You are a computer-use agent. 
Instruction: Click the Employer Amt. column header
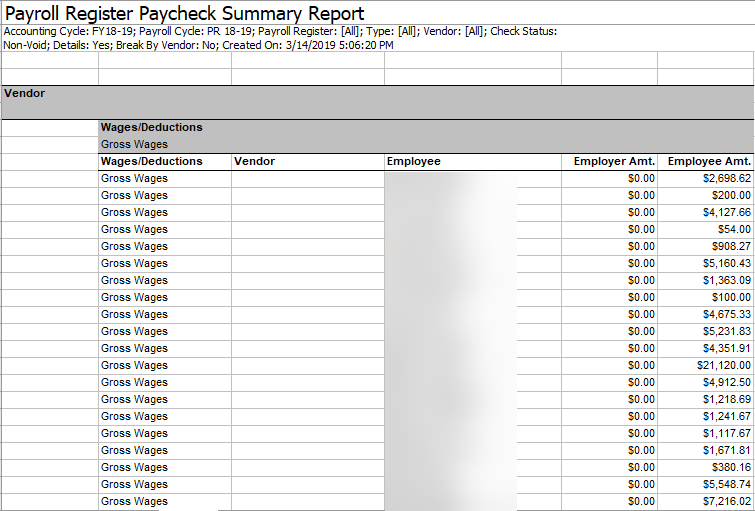point(614,161)
